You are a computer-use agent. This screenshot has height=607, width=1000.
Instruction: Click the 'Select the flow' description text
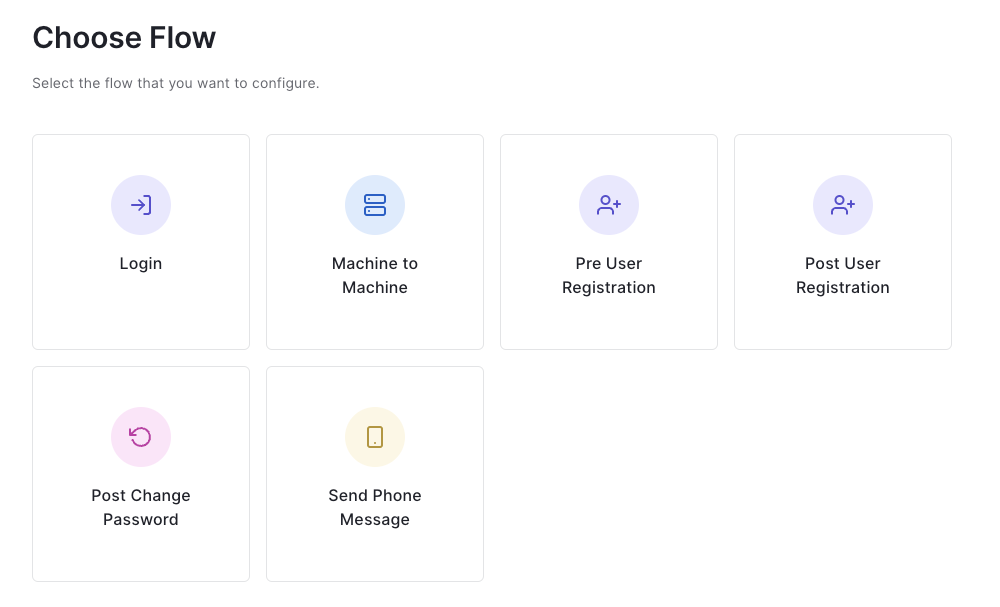(x=176, y=84)
